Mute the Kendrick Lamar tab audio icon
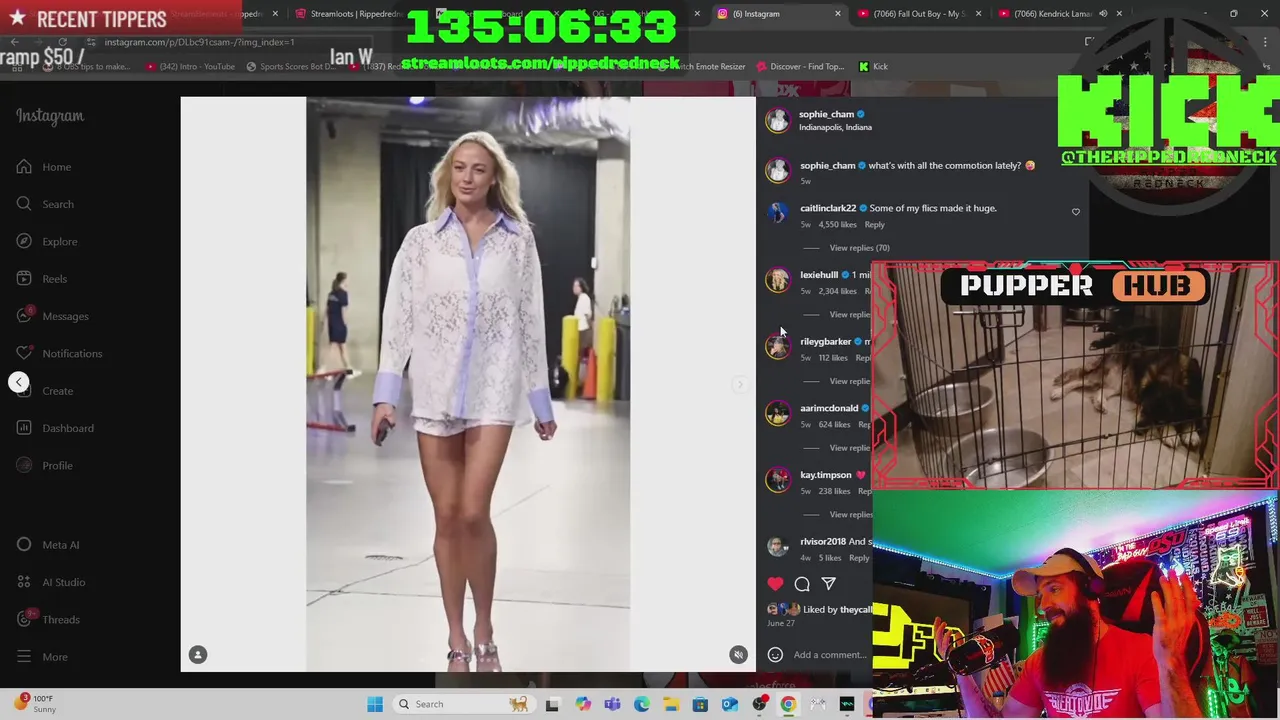The image size is (1280, 720). click(1104, 14)
